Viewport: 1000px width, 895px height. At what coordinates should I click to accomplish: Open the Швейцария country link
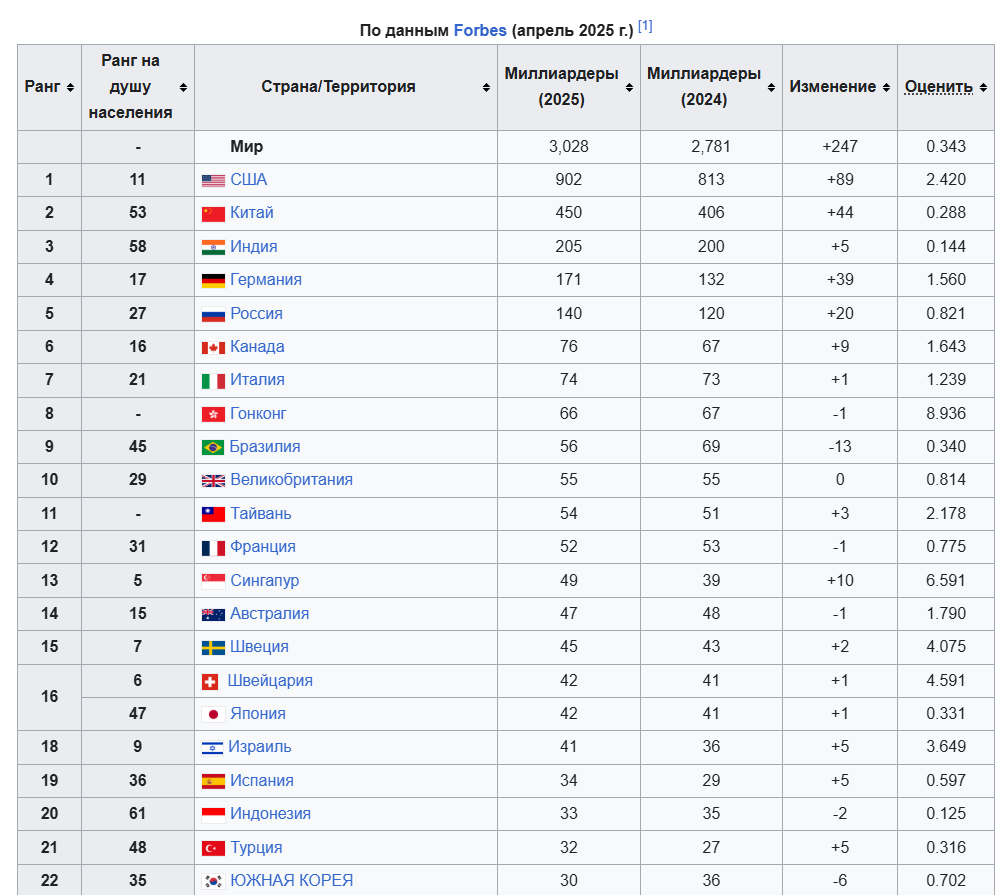270,681
